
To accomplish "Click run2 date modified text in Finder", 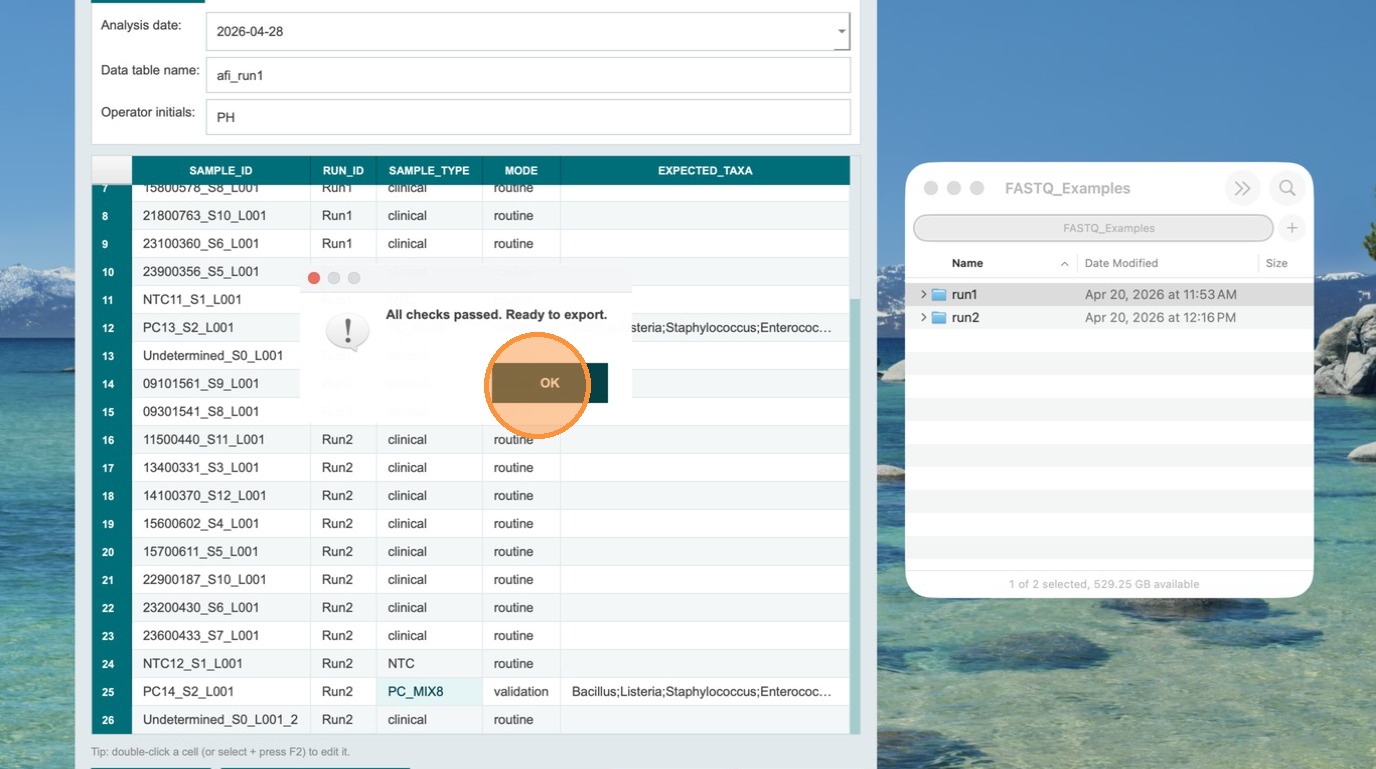I will coord(1160,318).
